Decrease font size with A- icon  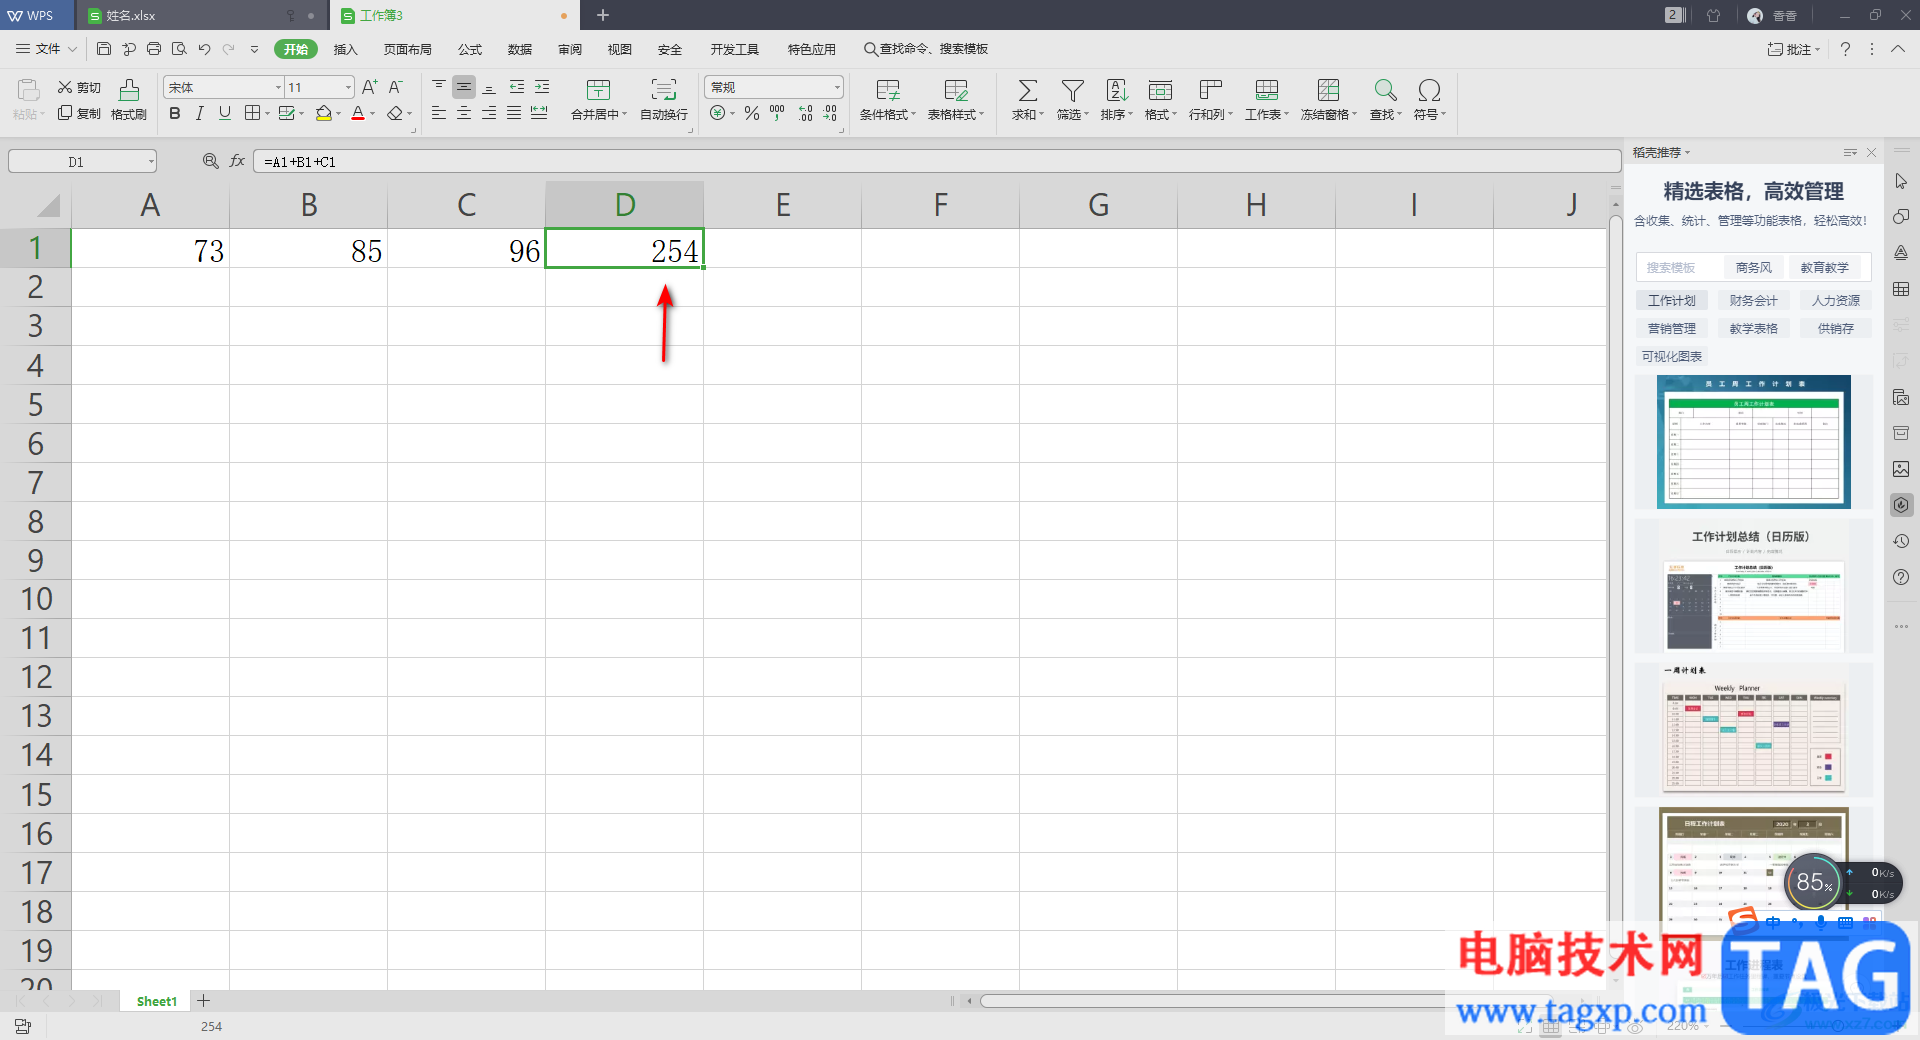[x=396, y=87]
